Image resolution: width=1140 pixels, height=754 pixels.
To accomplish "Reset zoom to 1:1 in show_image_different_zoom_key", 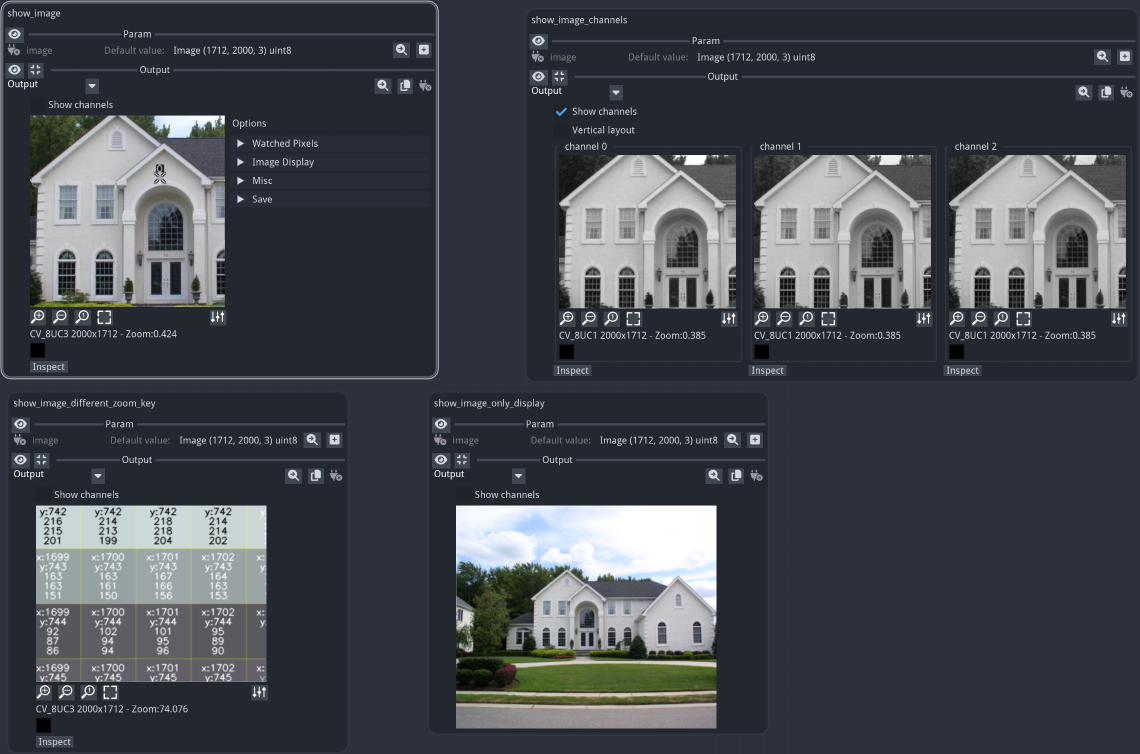I will click(88, 692).
